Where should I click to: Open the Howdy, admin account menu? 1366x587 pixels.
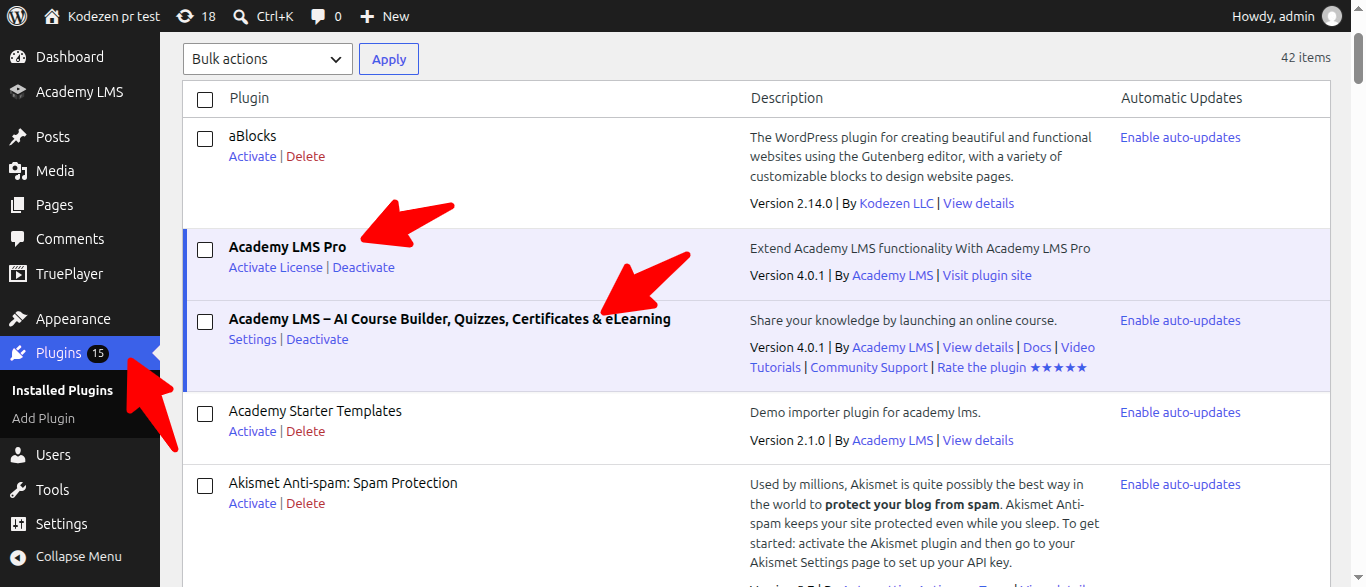[1287, 16]
